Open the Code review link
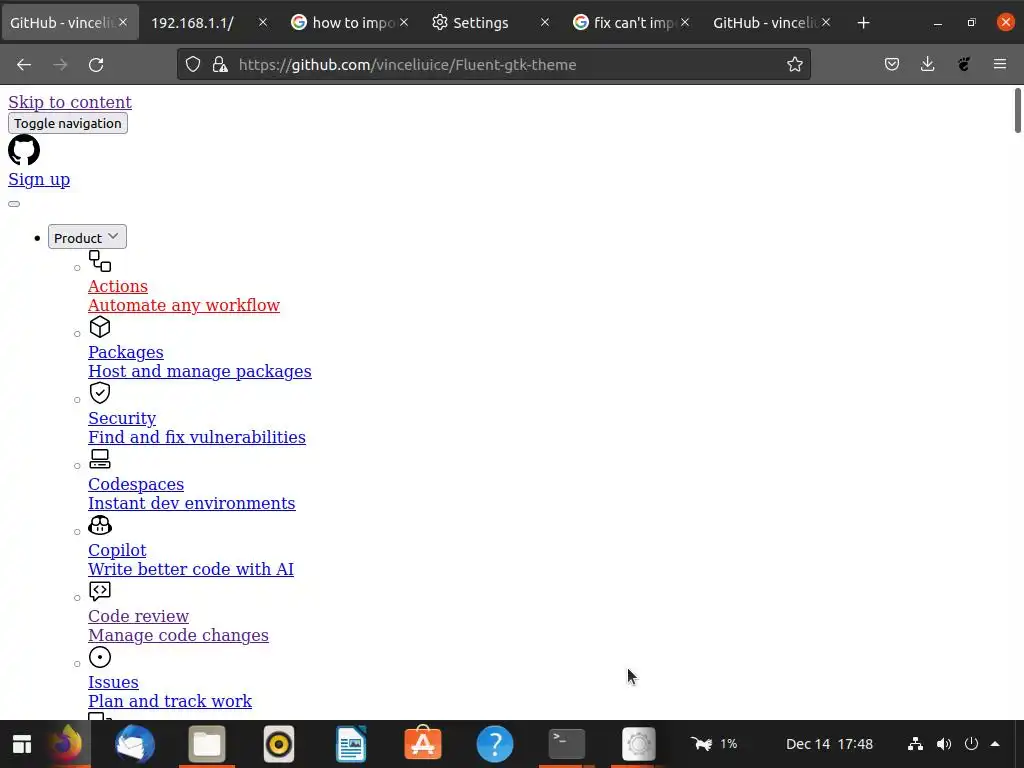This screenshot has width=1024, height=768. (138, 616)
